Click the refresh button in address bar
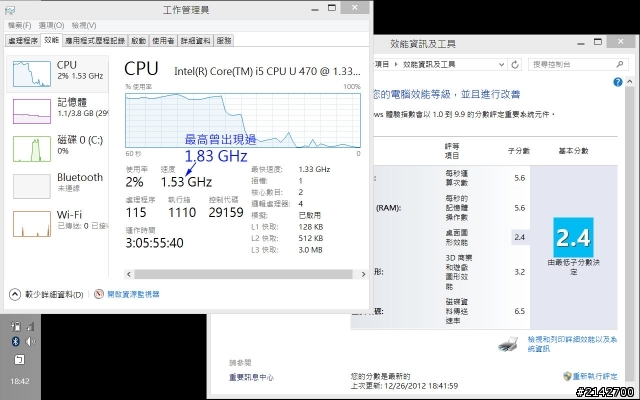The image size is (640, 400). coord(515,64)
